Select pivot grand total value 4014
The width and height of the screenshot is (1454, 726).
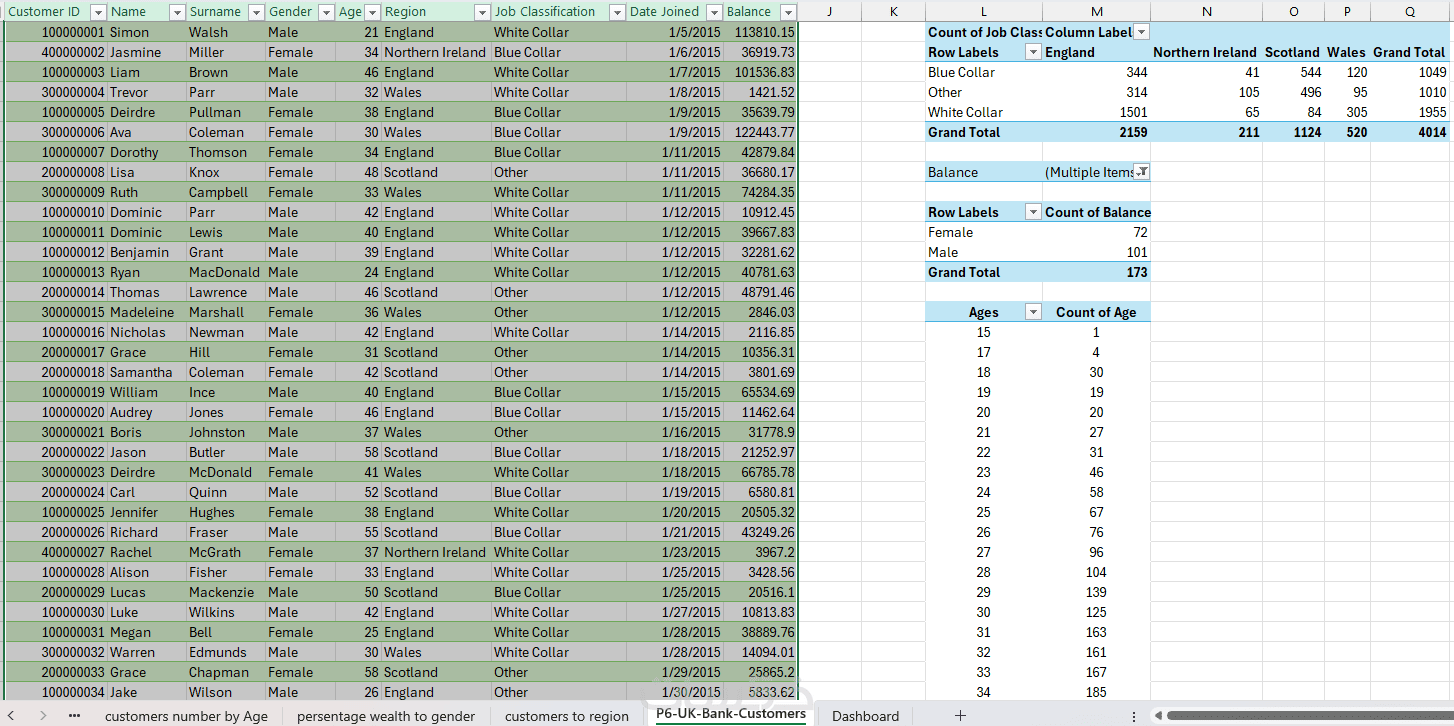tap(1410, 132)
